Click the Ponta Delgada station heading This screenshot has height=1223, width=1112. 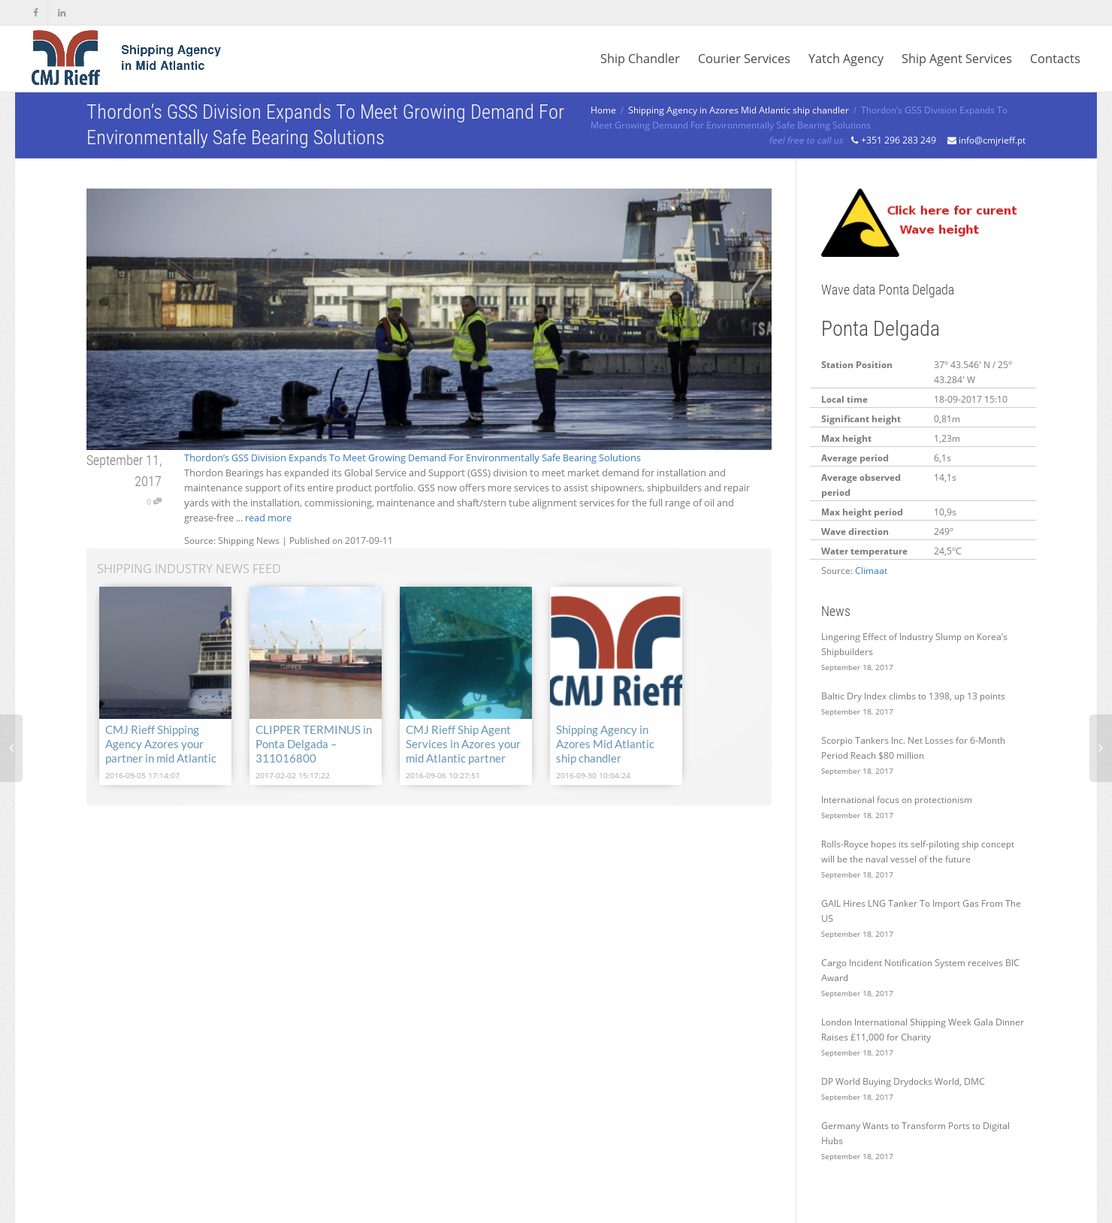click(880, 329)
